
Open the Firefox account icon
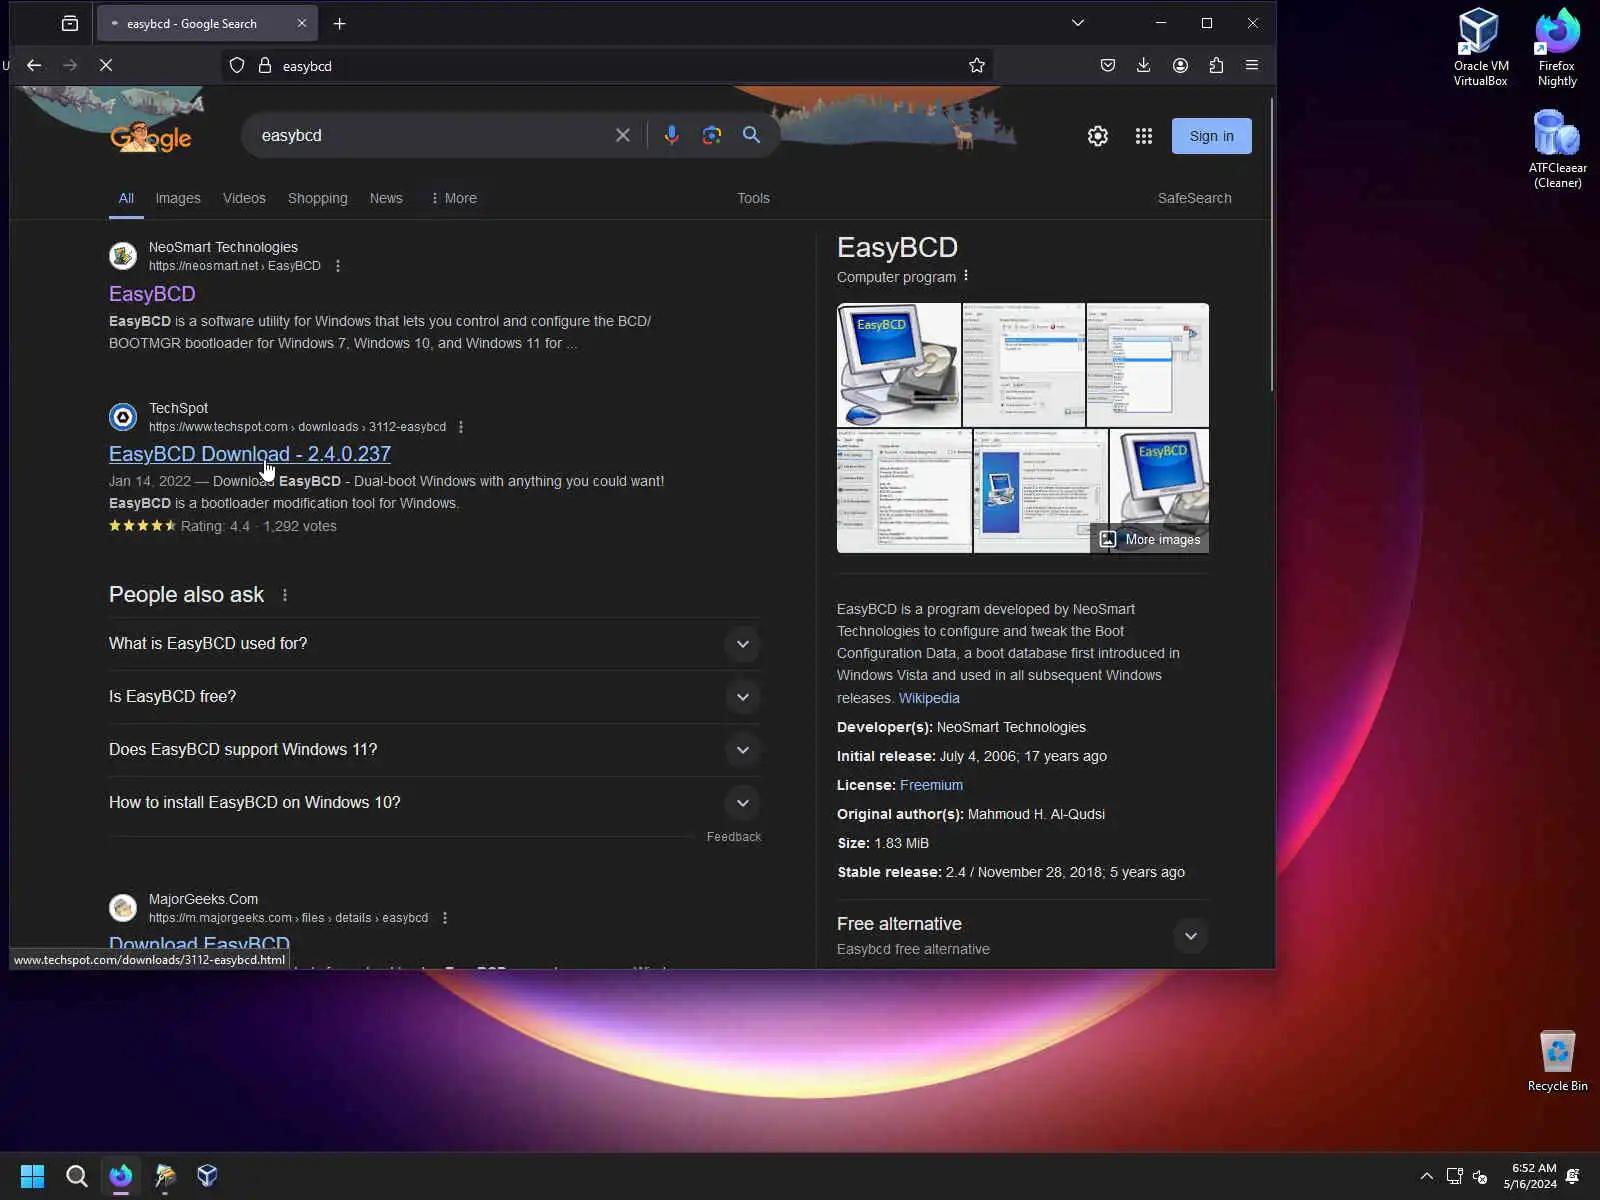click(x=1180, y=65)
